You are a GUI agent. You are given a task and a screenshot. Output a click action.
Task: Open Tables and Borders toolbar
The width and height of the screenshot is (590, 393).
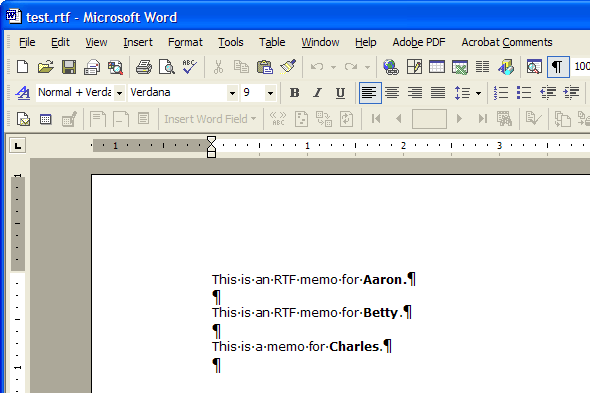click(414, 67)
